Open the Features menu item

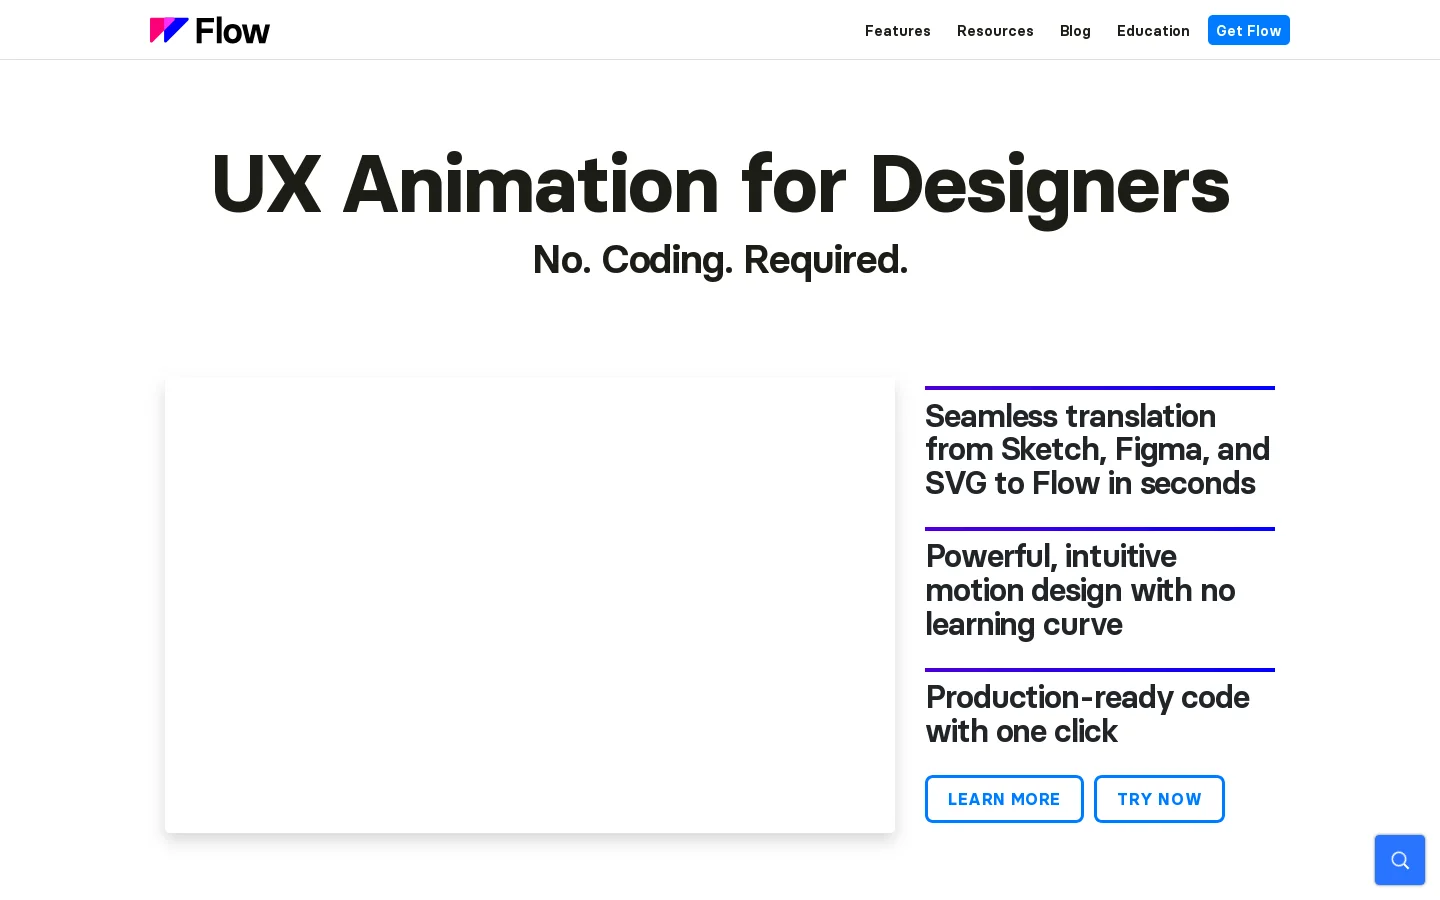coord(898,31)
